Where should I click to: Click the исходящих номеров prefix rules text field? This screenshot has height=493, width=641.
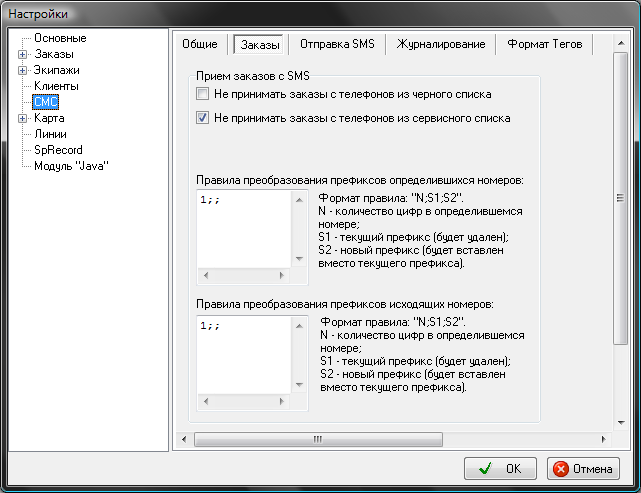pos(245,353)
